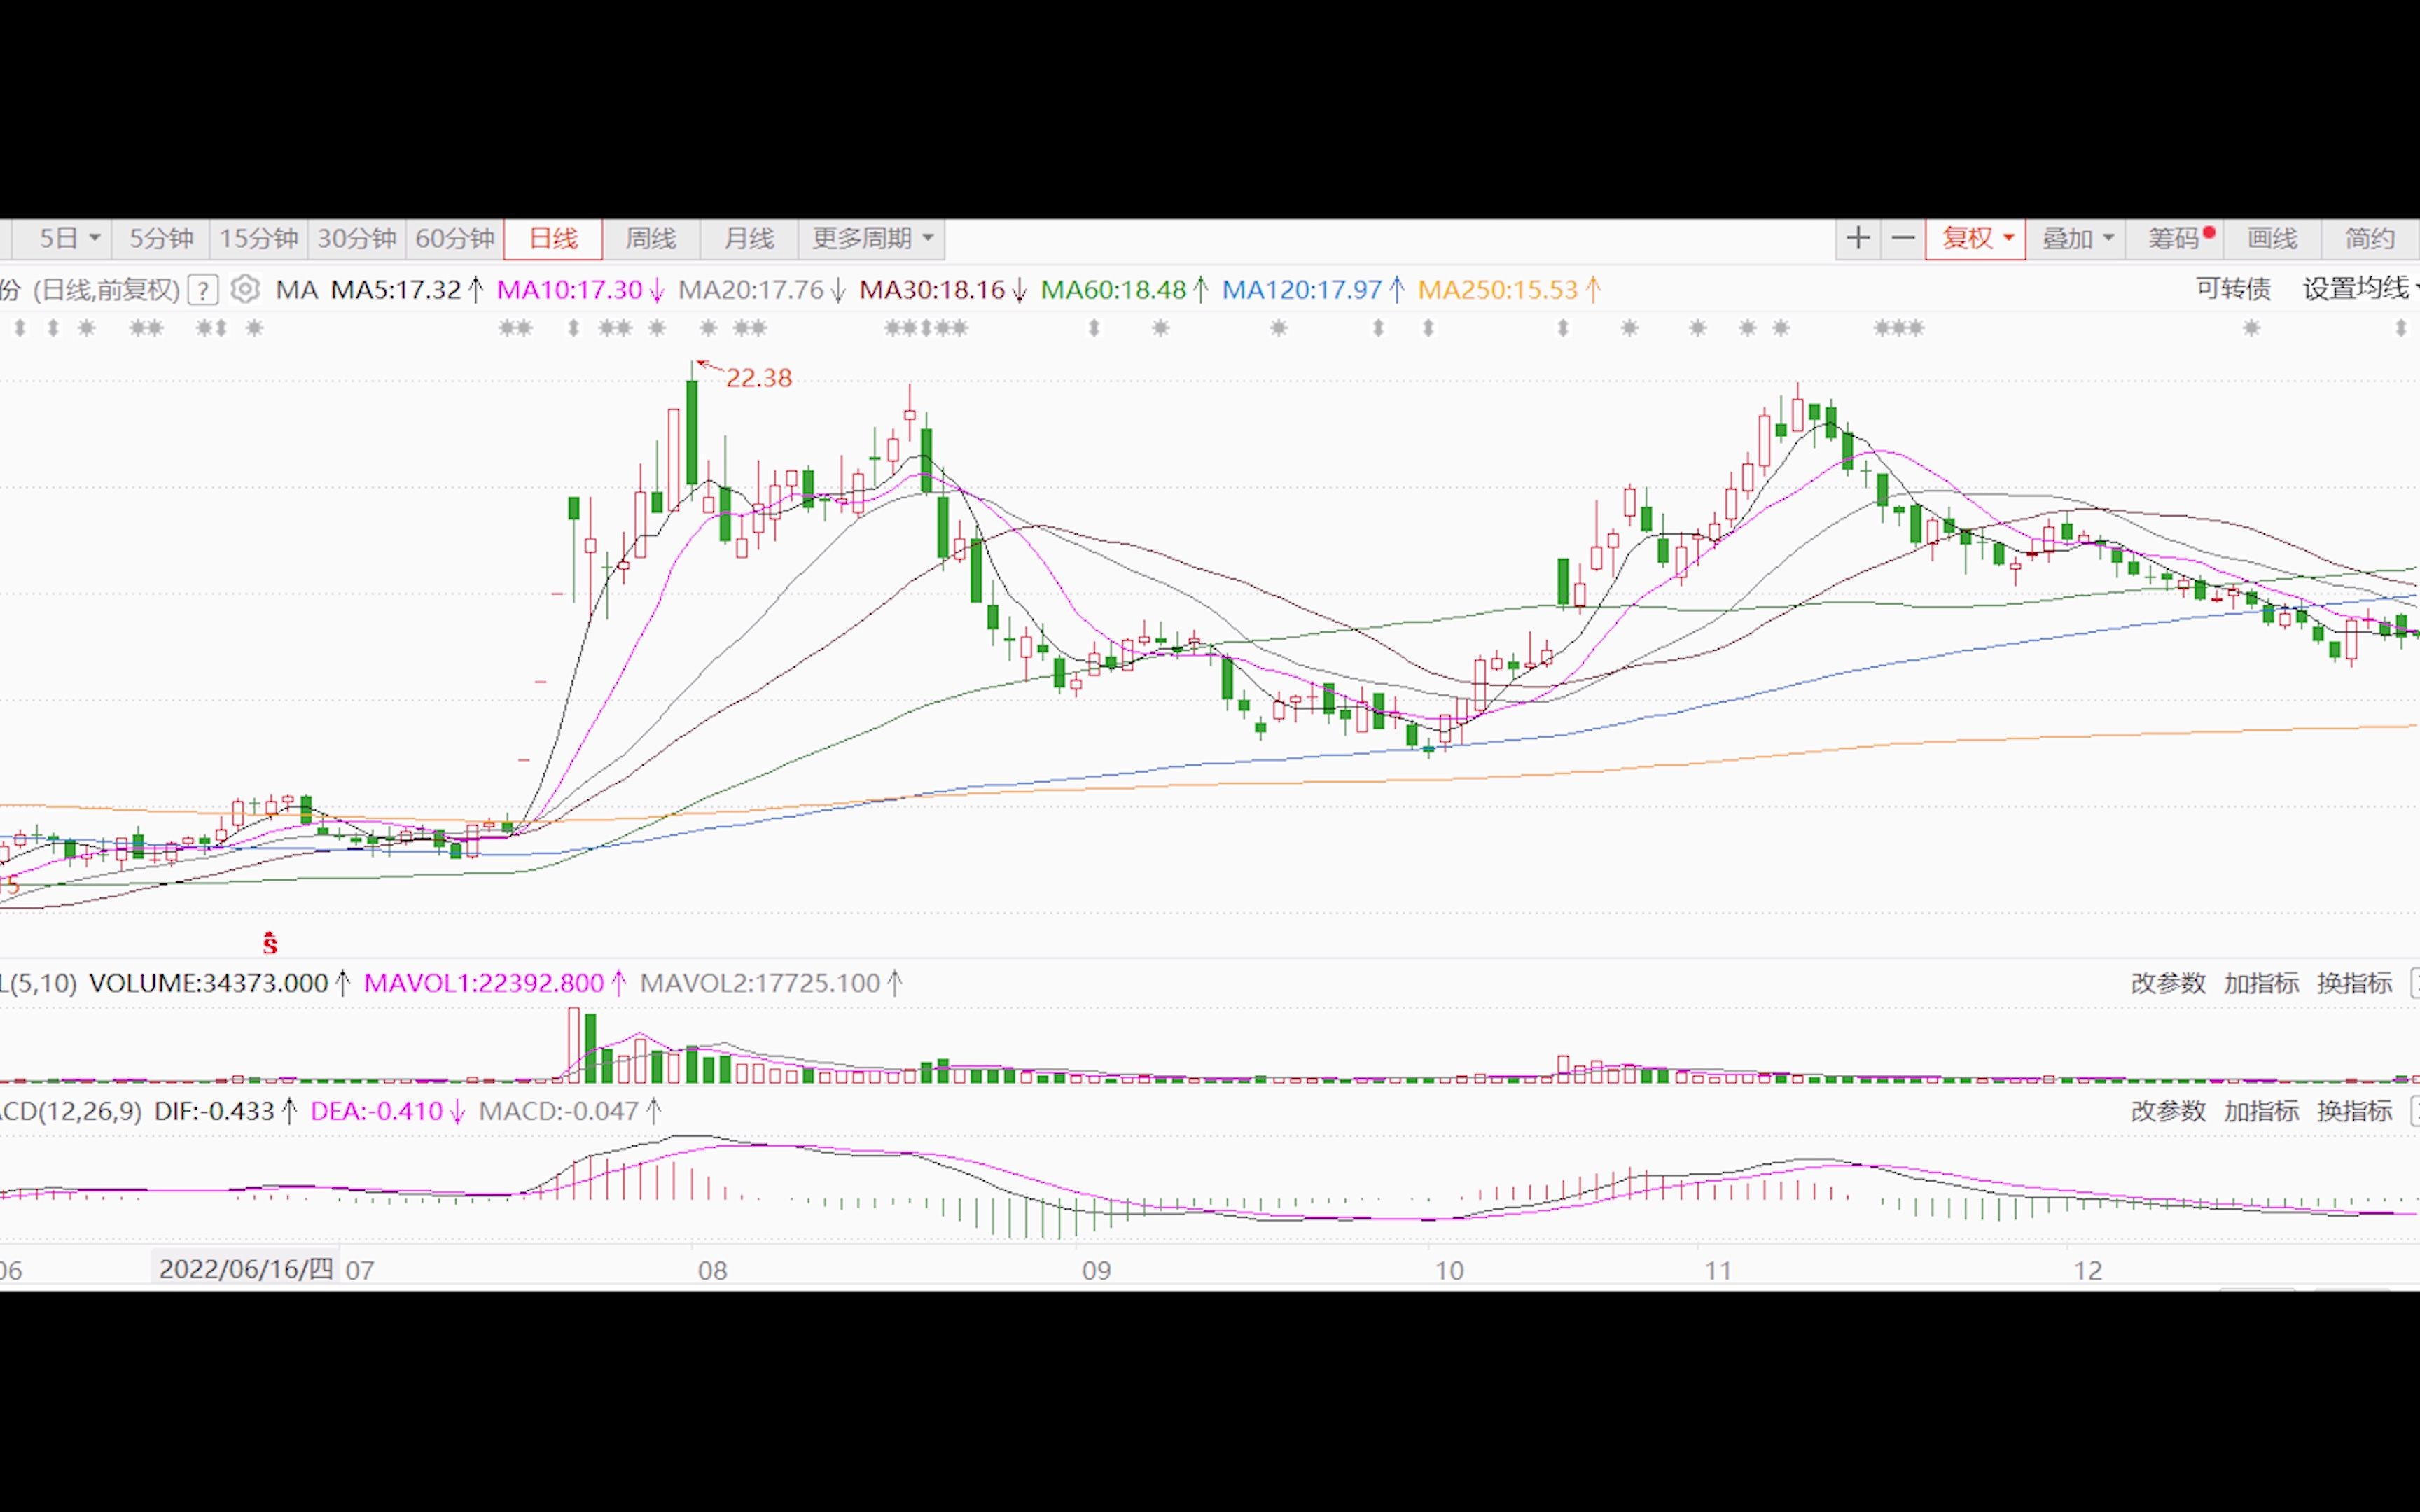Open the 复权 dropdown
Screen dimensions: 2420x1512
click(1976, 239)
